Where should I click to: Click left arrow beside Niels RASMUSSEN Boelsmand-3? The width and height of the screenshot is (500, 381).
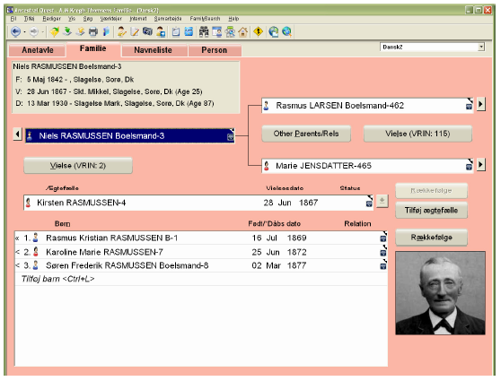17,135
